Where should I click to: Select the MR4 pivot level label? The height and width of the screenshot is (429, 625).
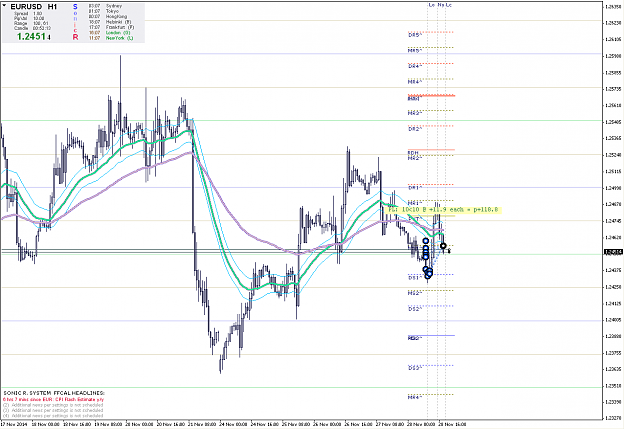click(x=415, y=82)
